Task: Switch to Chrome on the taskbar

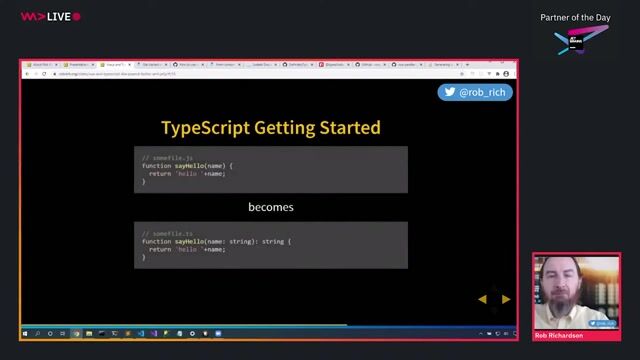Action: 76,333
